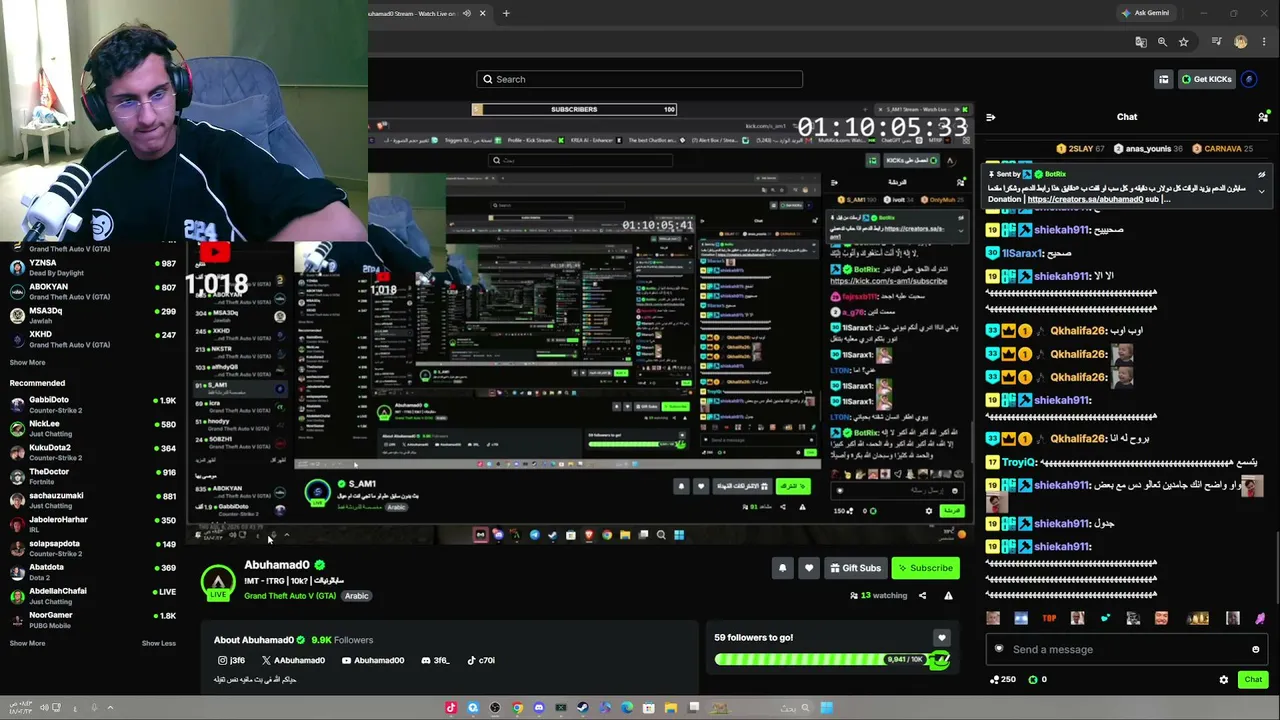Open the j3f6 Instagram link
Screen dimensions: 1280x720
(231, 660)
